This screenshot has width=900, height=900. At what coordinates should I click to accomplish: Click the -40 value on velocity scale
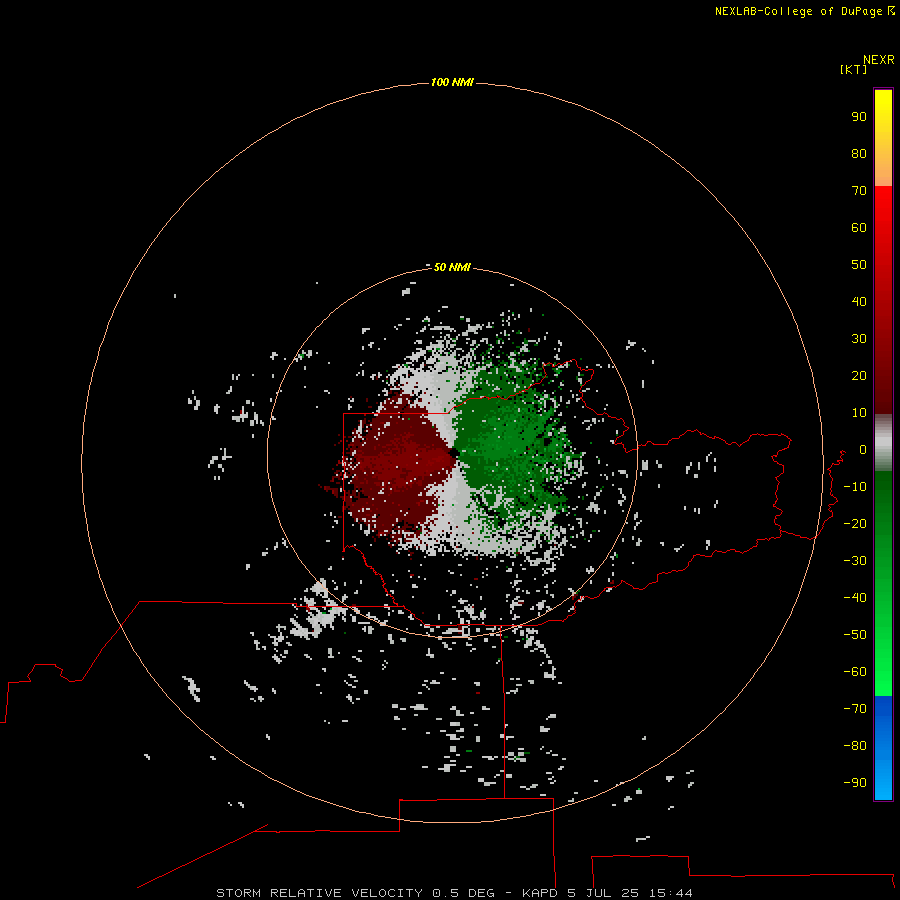tap(855, 598)
